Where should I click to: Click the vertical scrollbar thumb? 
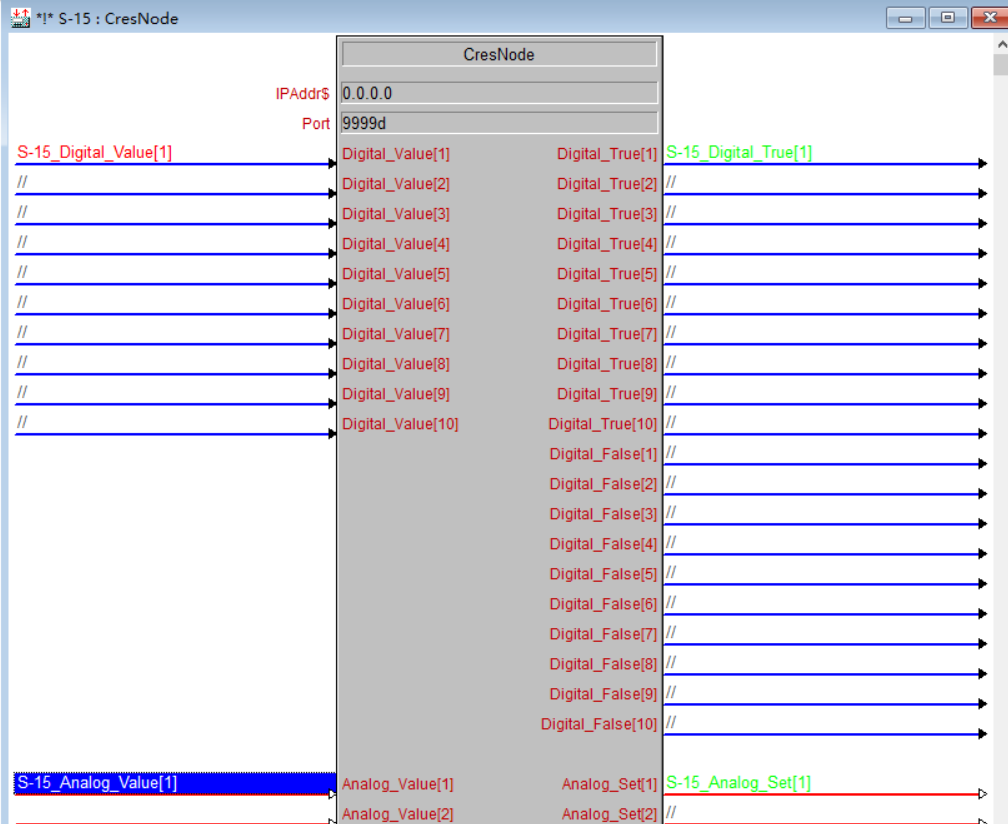pos(1001,65)
